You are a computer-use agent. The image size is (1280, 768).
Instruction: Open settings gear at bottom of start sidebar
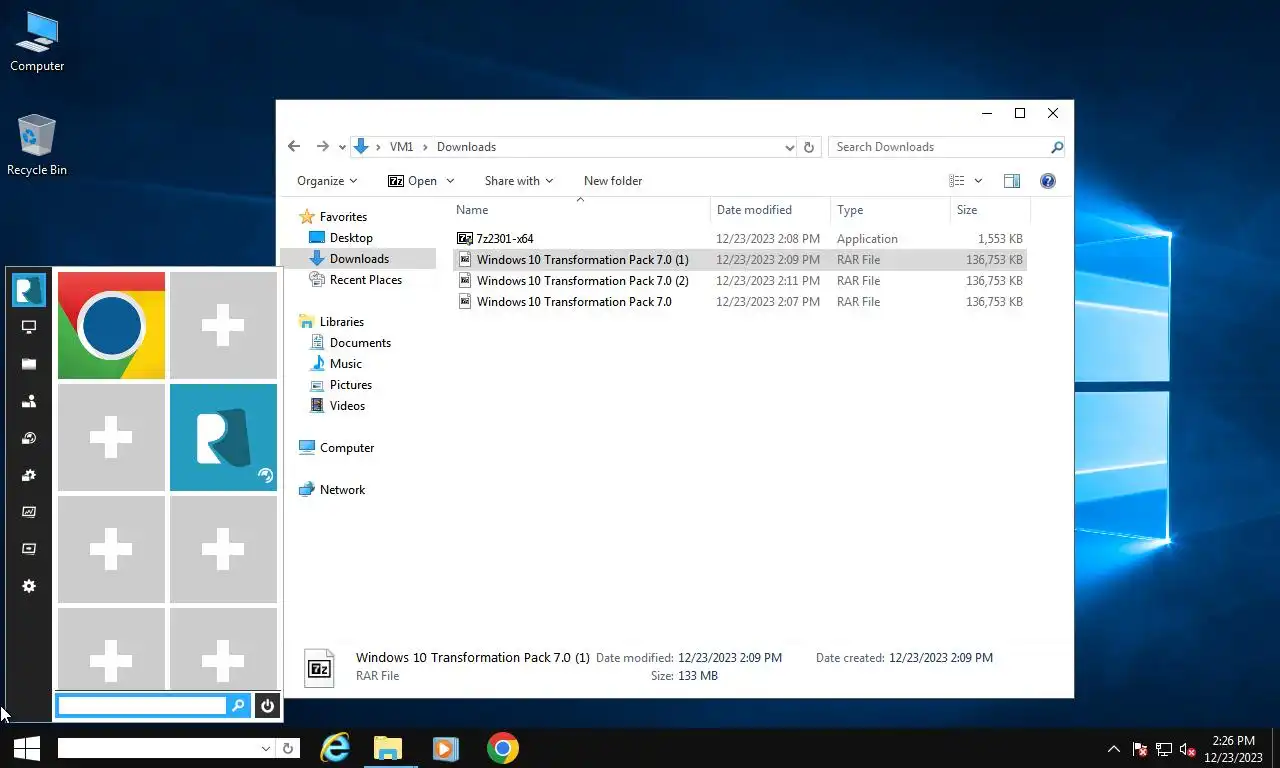pyautogui.click(x=29, y=586)
